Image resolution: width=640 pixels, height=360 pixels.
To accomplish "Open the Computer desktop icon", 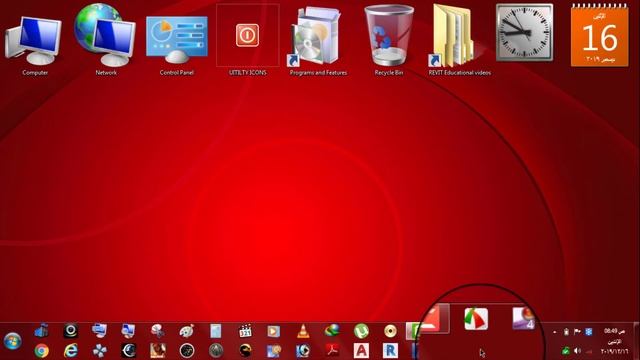I will 33,41.
